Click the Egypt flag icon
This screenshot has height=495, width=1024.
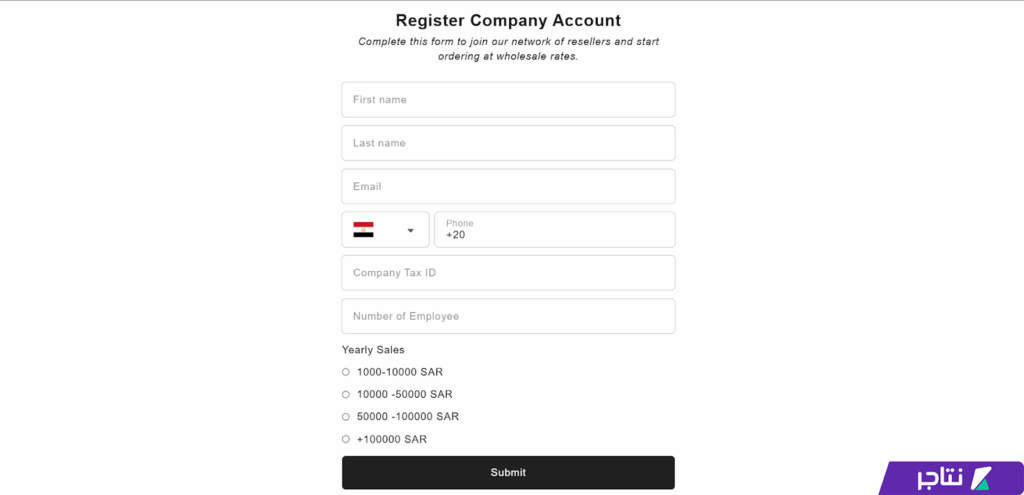click(363, 230)
